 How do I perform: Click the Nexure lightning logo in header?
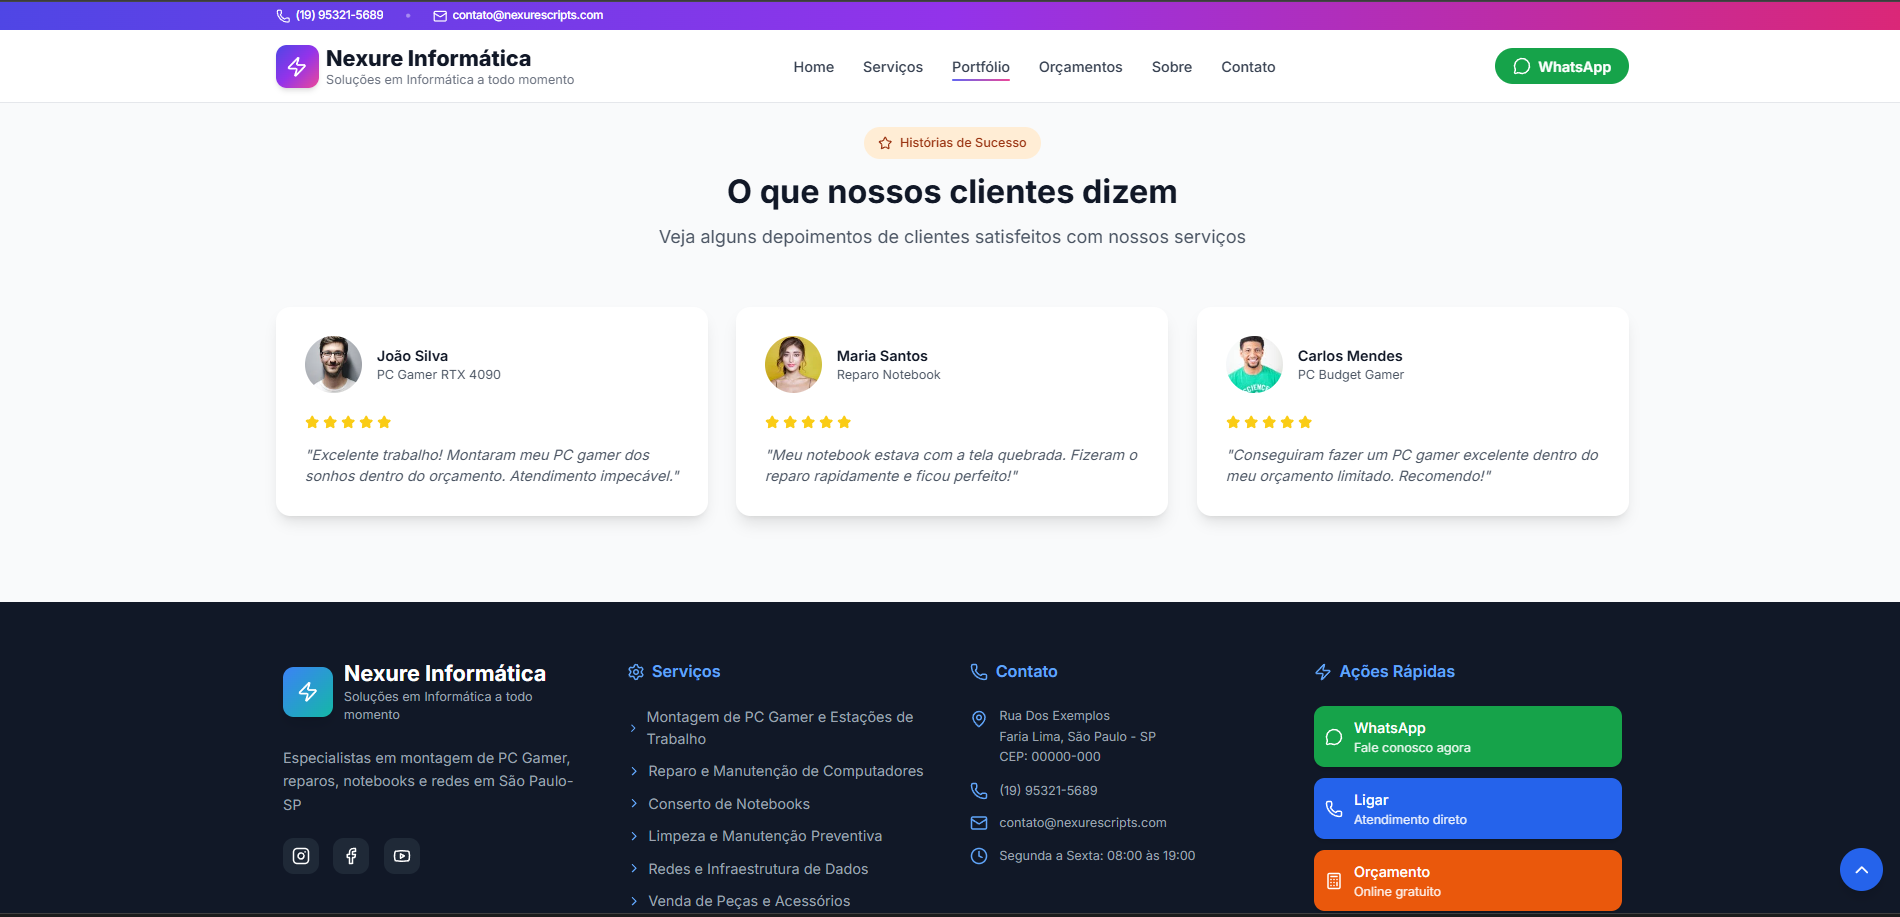tap(297, 67)
